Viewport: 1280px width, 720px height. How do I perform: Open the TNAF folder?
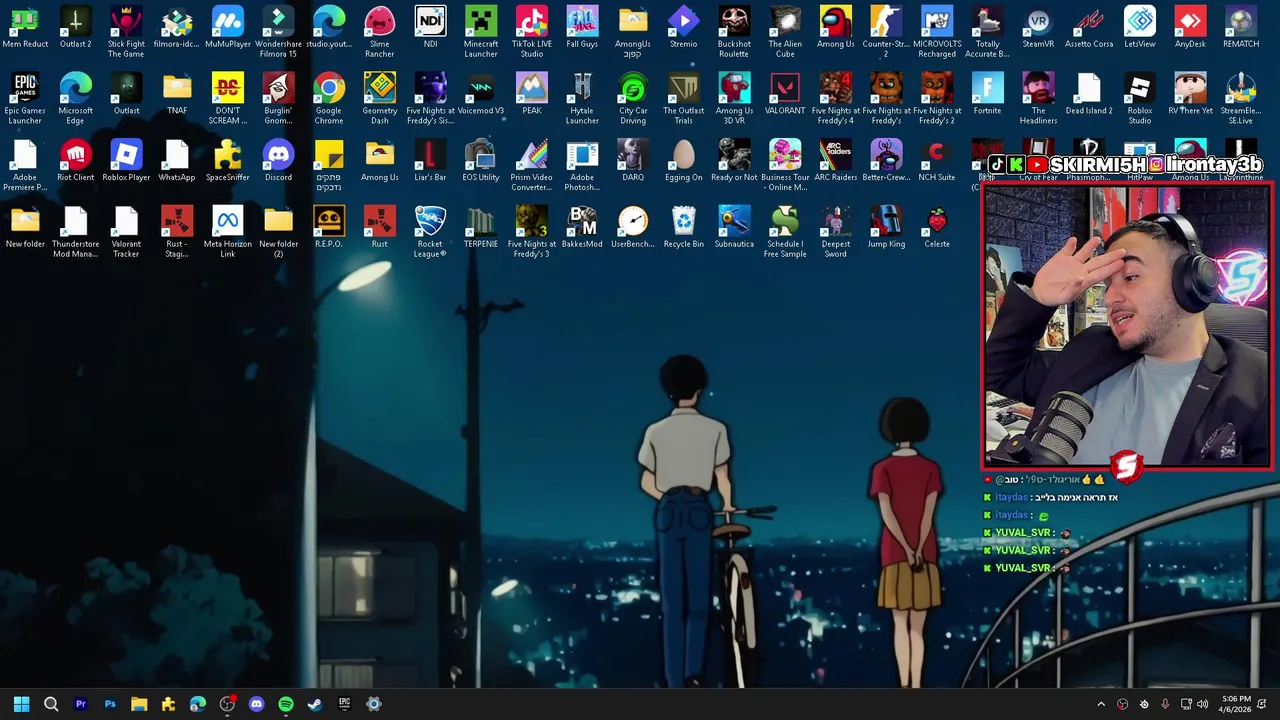click(x=177, y=95)
